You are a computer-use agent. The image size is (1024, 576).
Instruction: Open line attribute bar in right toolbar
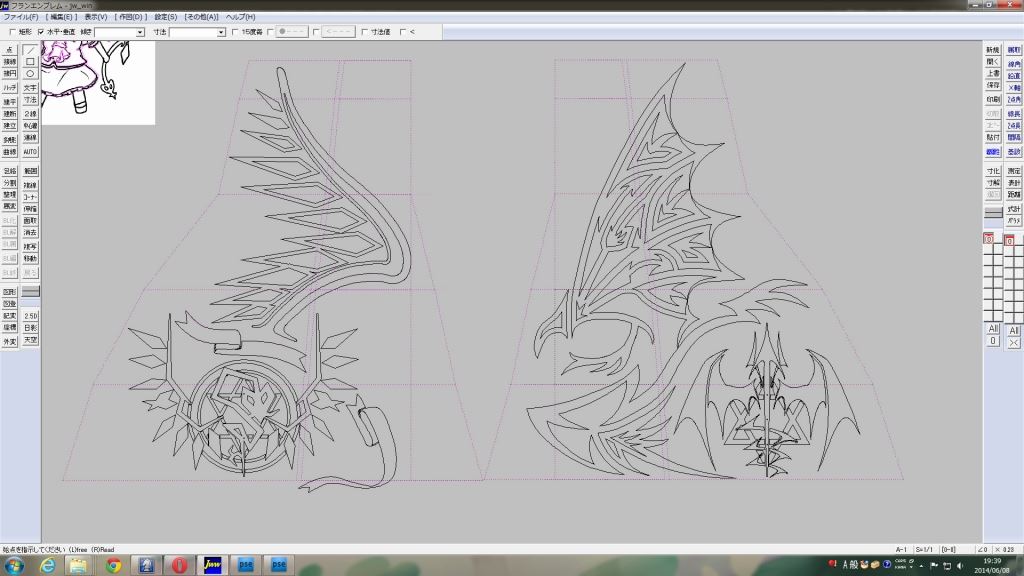pyautogui.click(x=993, y=213)
